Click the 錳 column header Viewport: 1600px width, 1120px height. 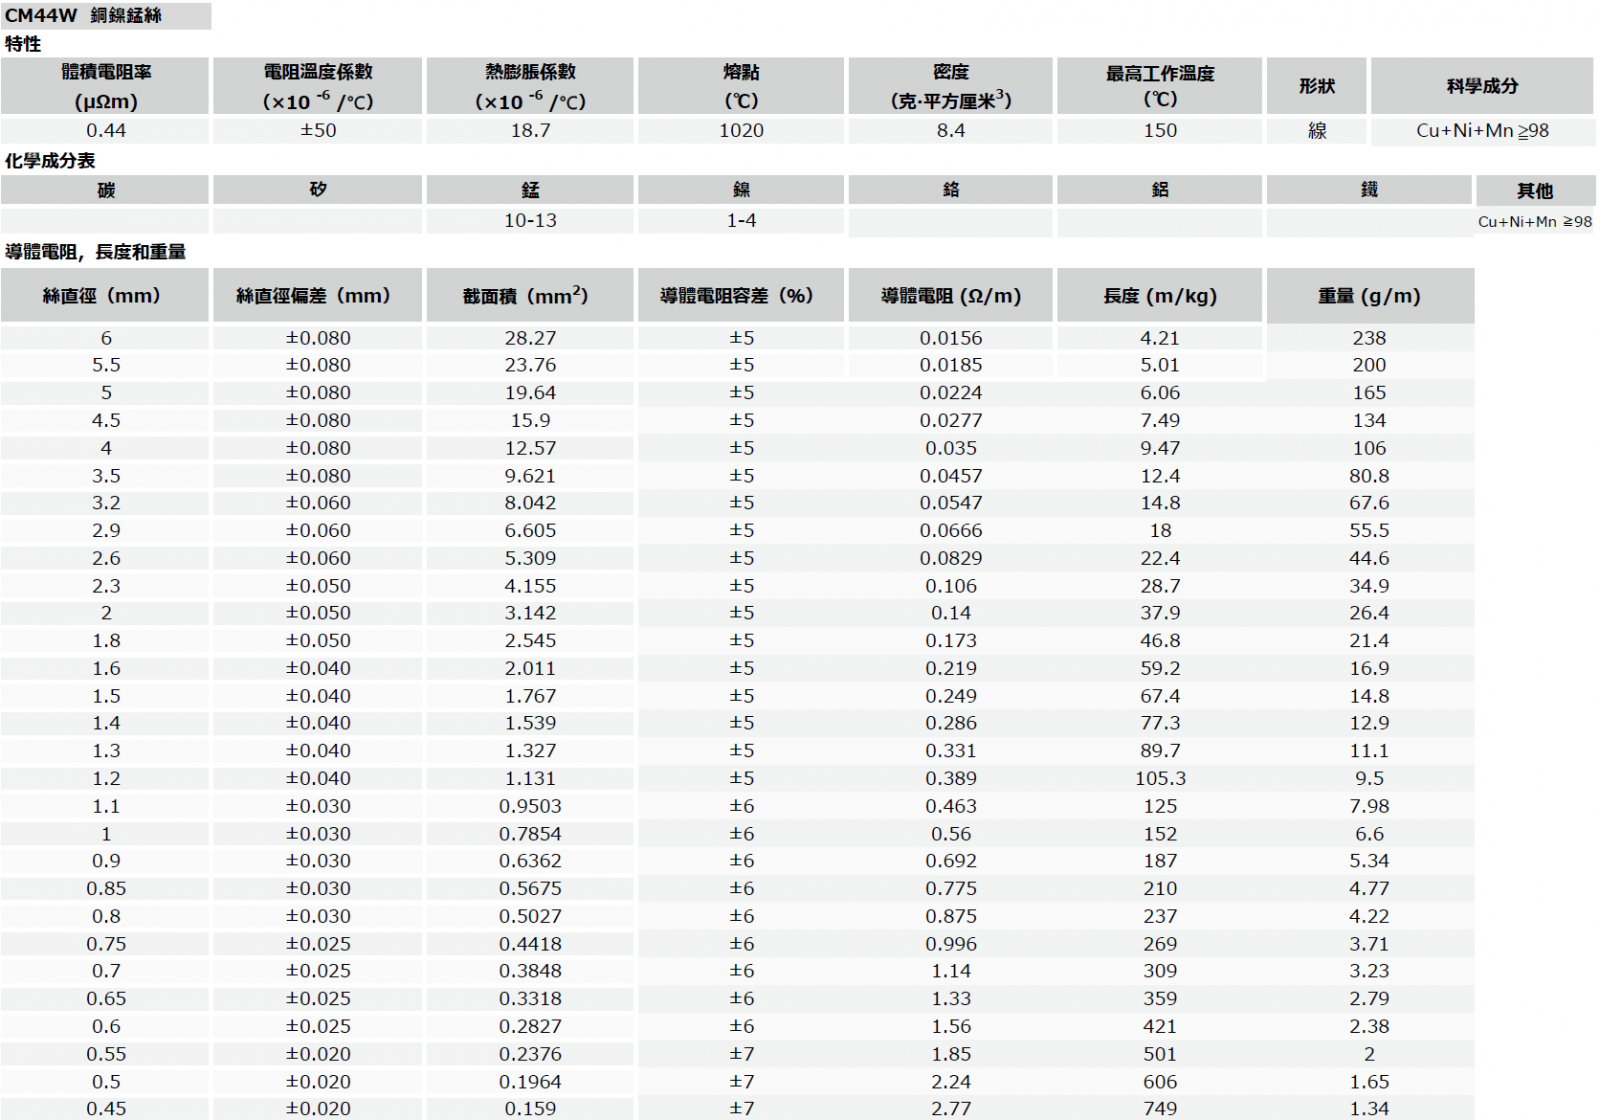(530, 190)
